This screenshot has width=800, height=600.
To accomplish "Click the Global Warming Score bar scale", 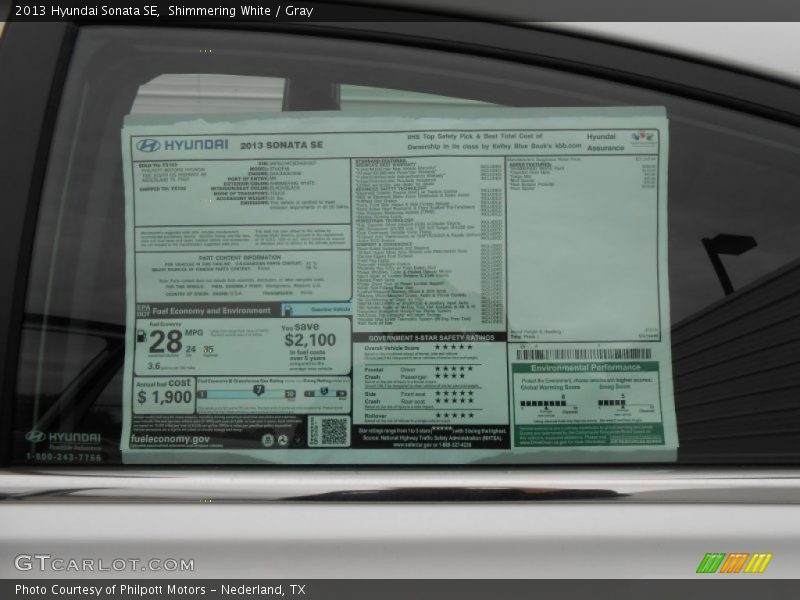I will pos(547,404).
